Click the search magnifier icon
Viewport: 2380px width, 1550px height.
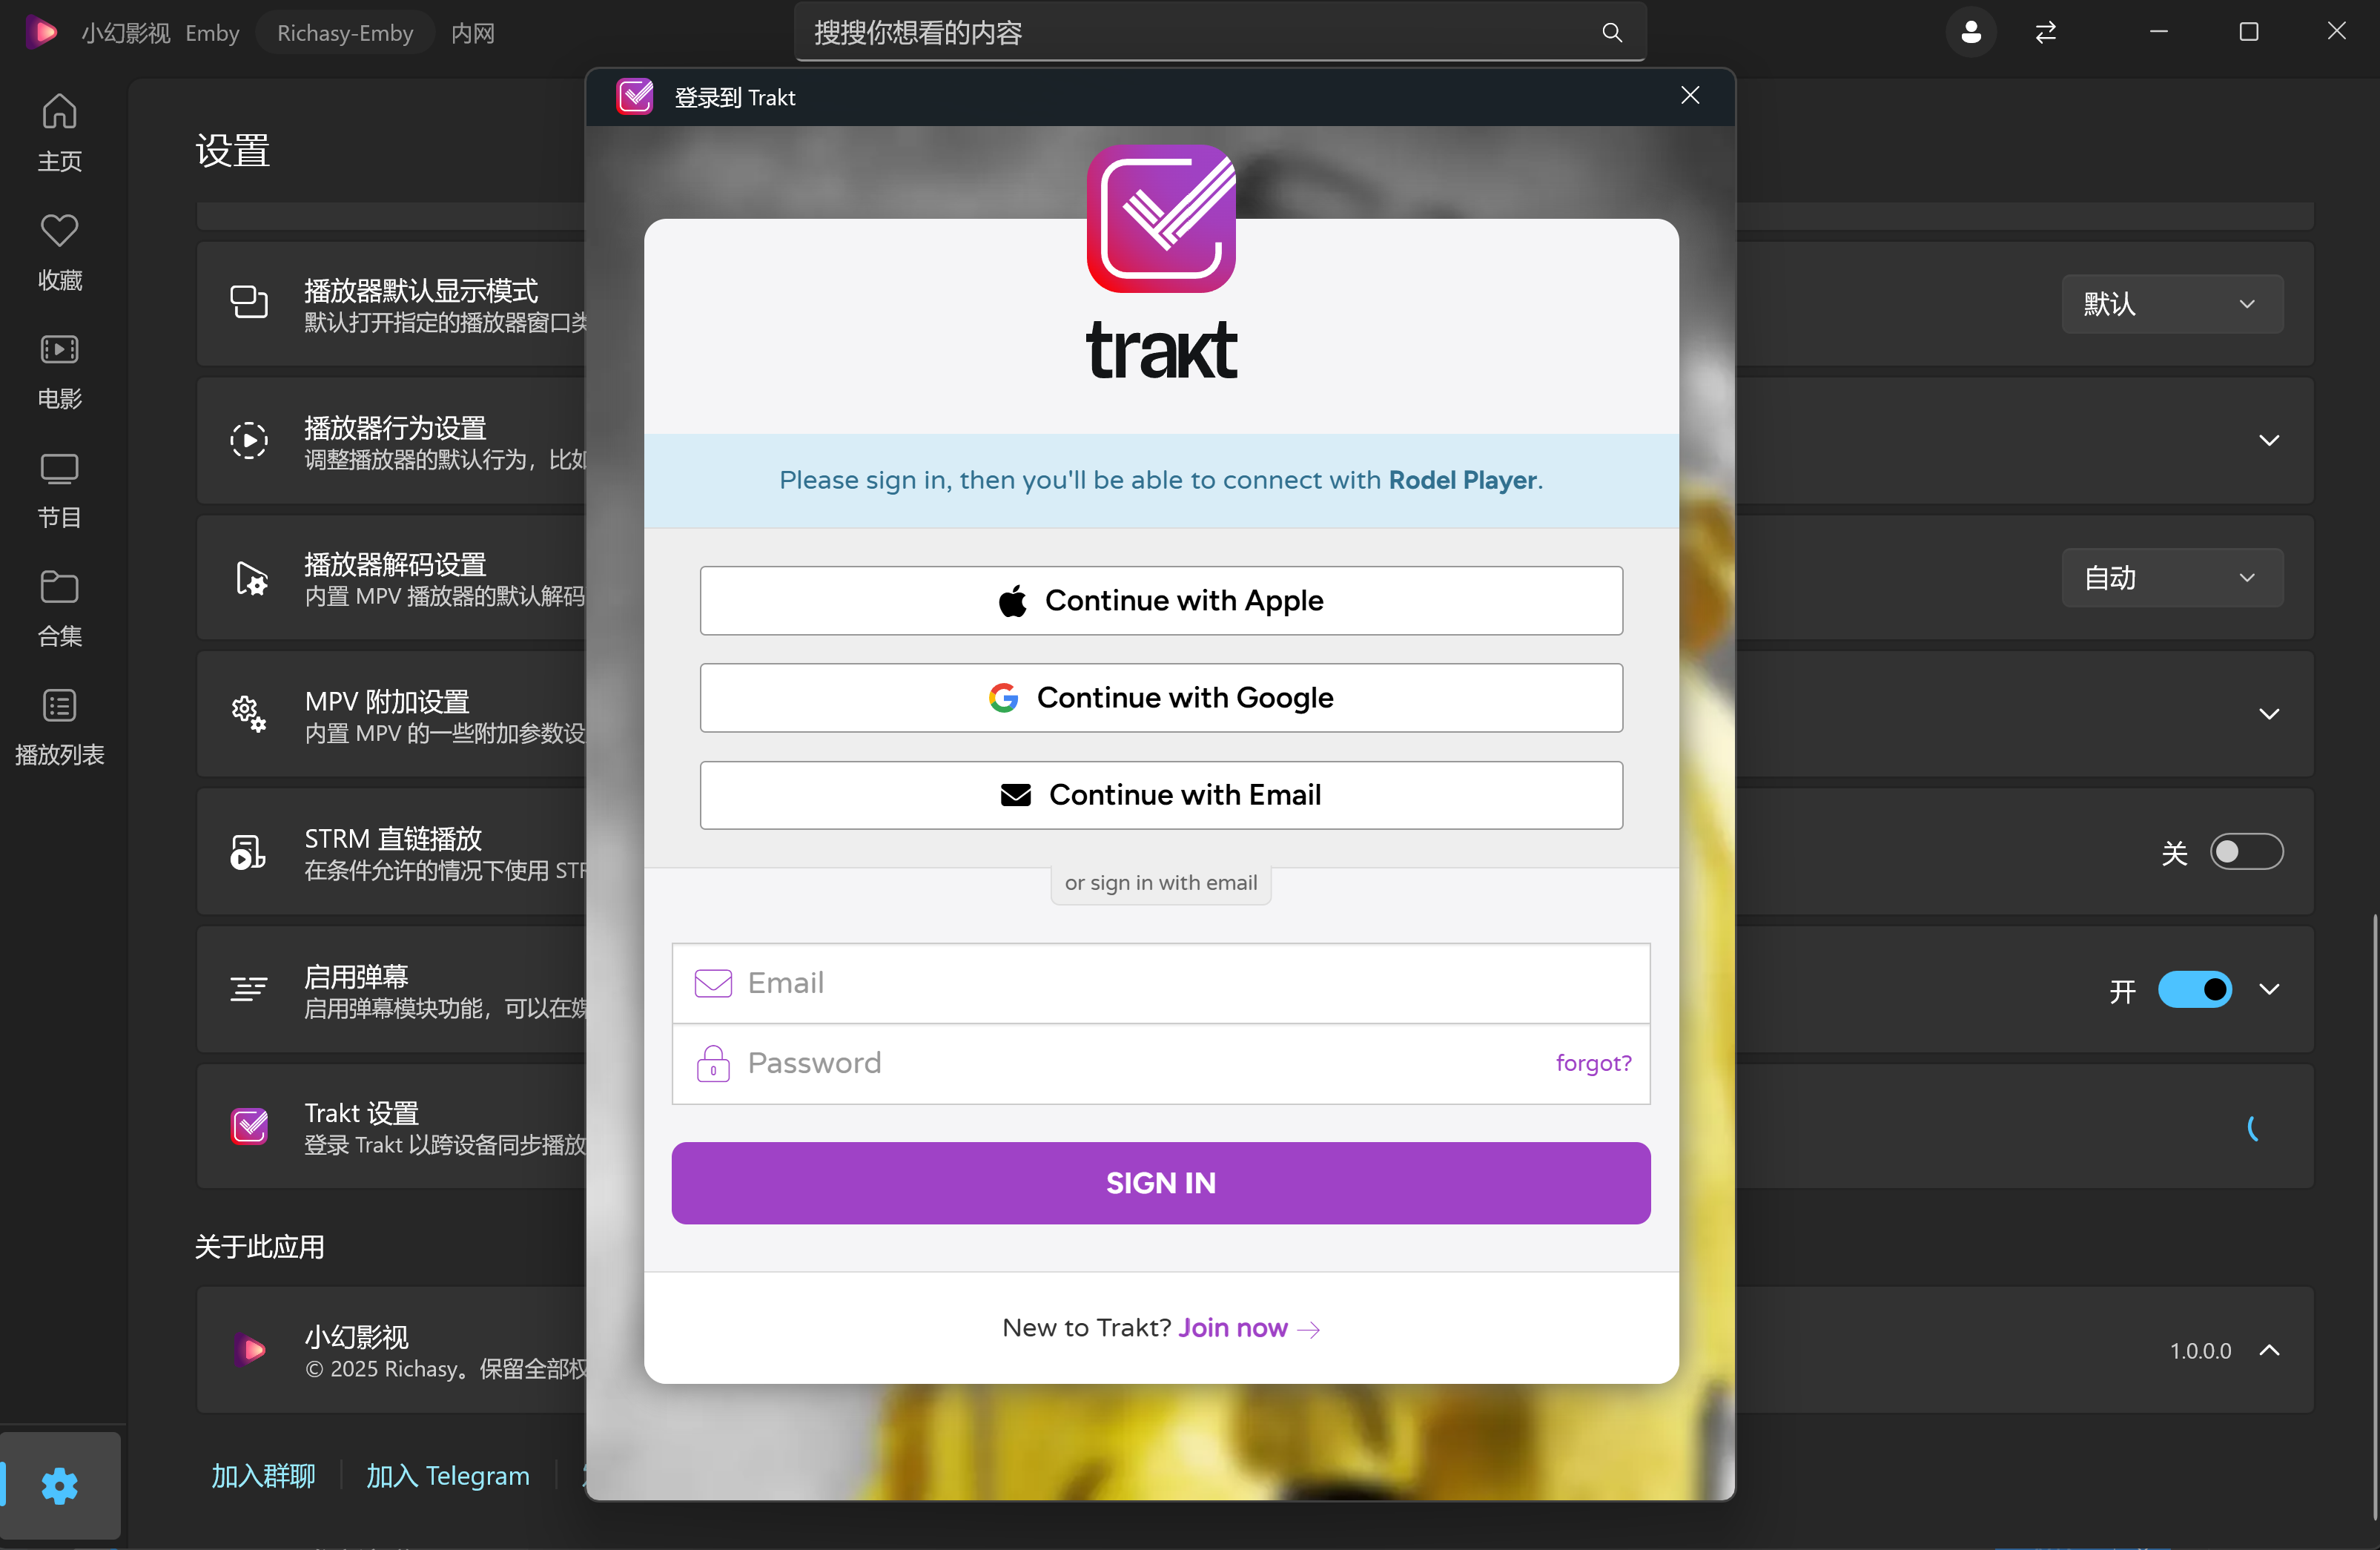click(x=1611, y=33)
